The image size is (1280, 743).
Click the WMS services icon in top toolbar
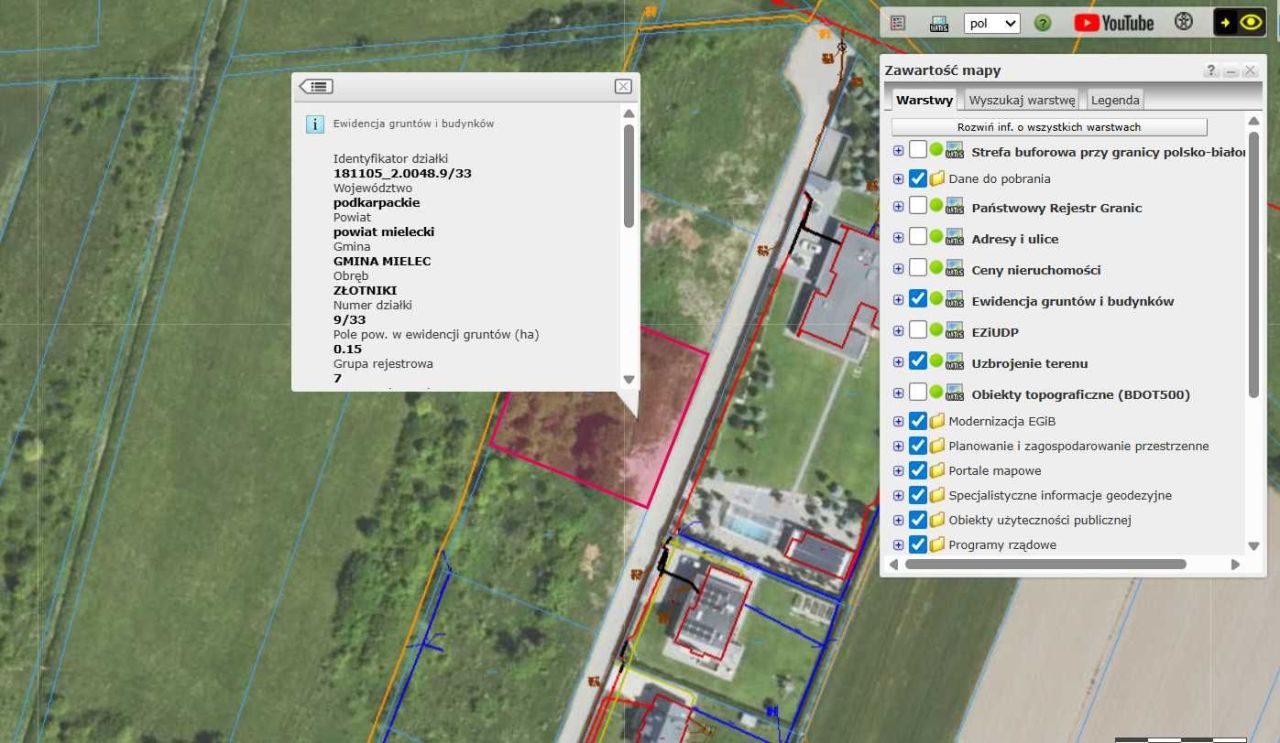point(939,23)
